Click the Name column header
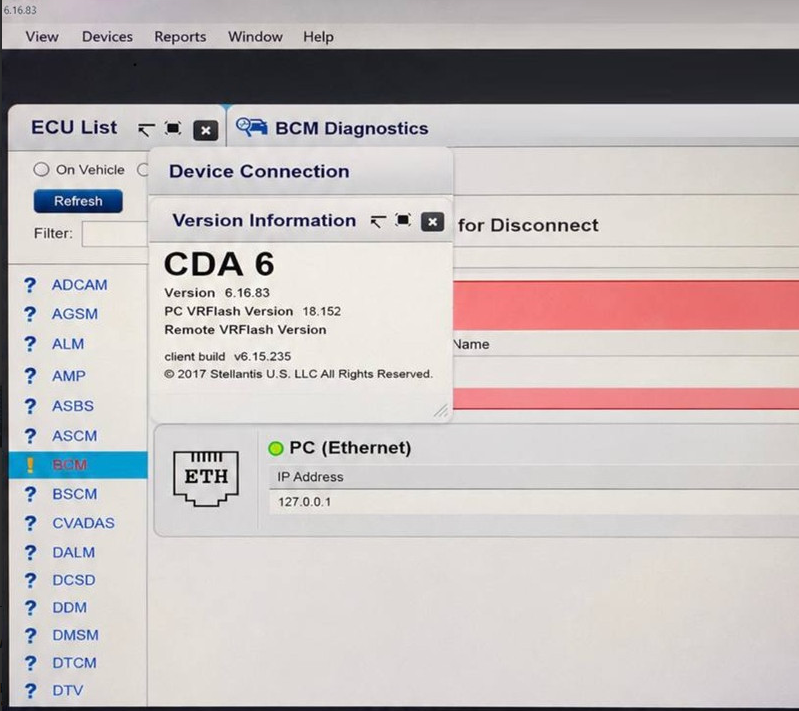Screen dimensions: 799x711 [x=471, y=345]
